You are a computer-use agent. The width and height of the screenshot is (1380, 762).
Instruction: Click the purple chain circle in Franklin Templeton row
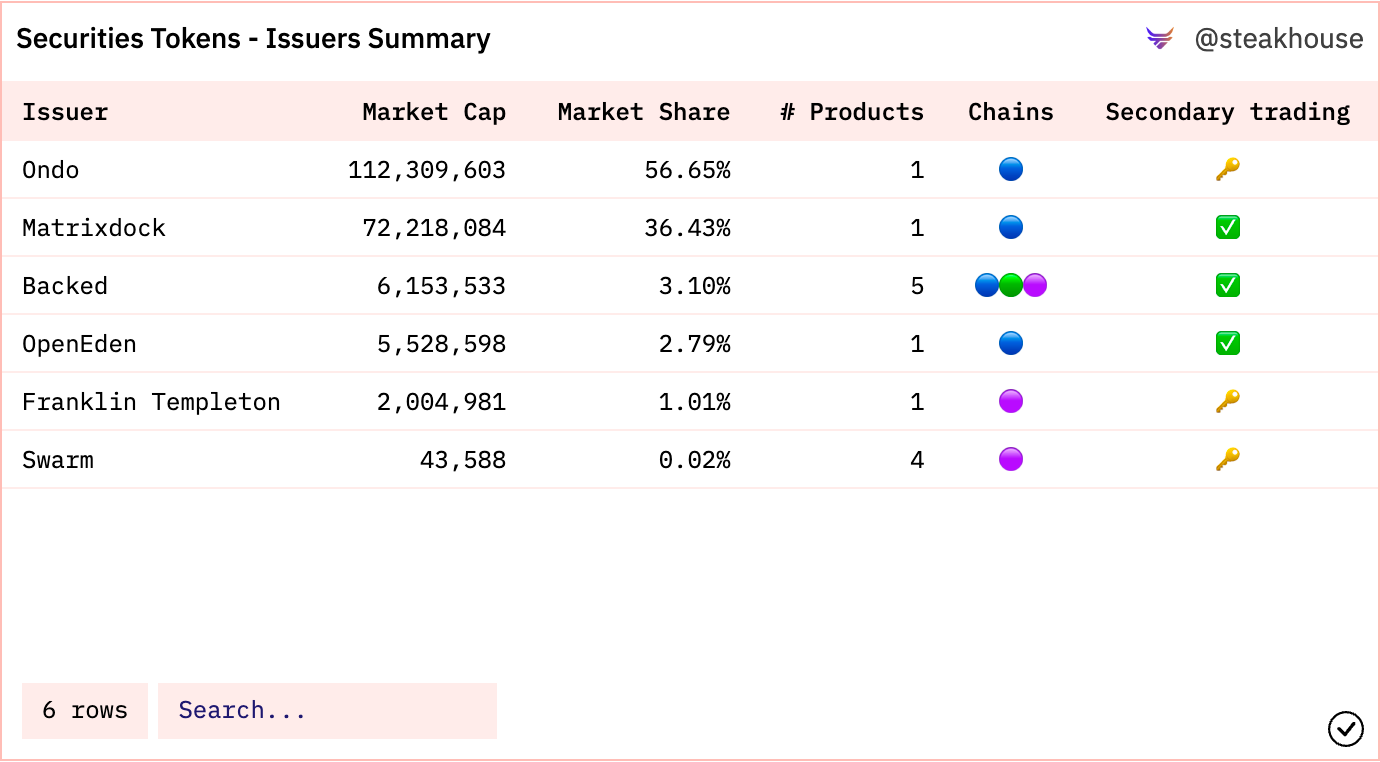click(x=1011, y=402)
